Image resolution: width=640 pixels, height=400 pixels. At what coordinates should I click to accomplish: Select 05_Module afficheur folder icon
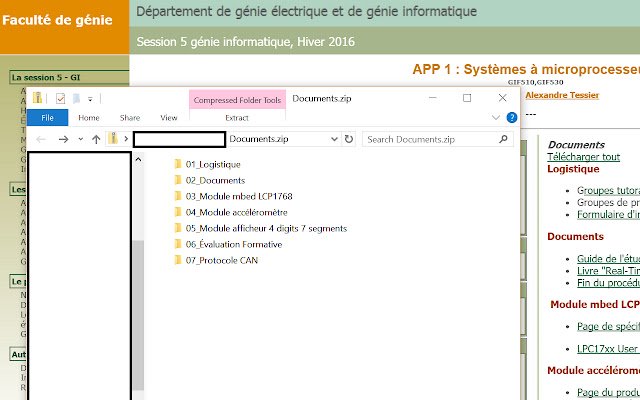tap(178, 228)
